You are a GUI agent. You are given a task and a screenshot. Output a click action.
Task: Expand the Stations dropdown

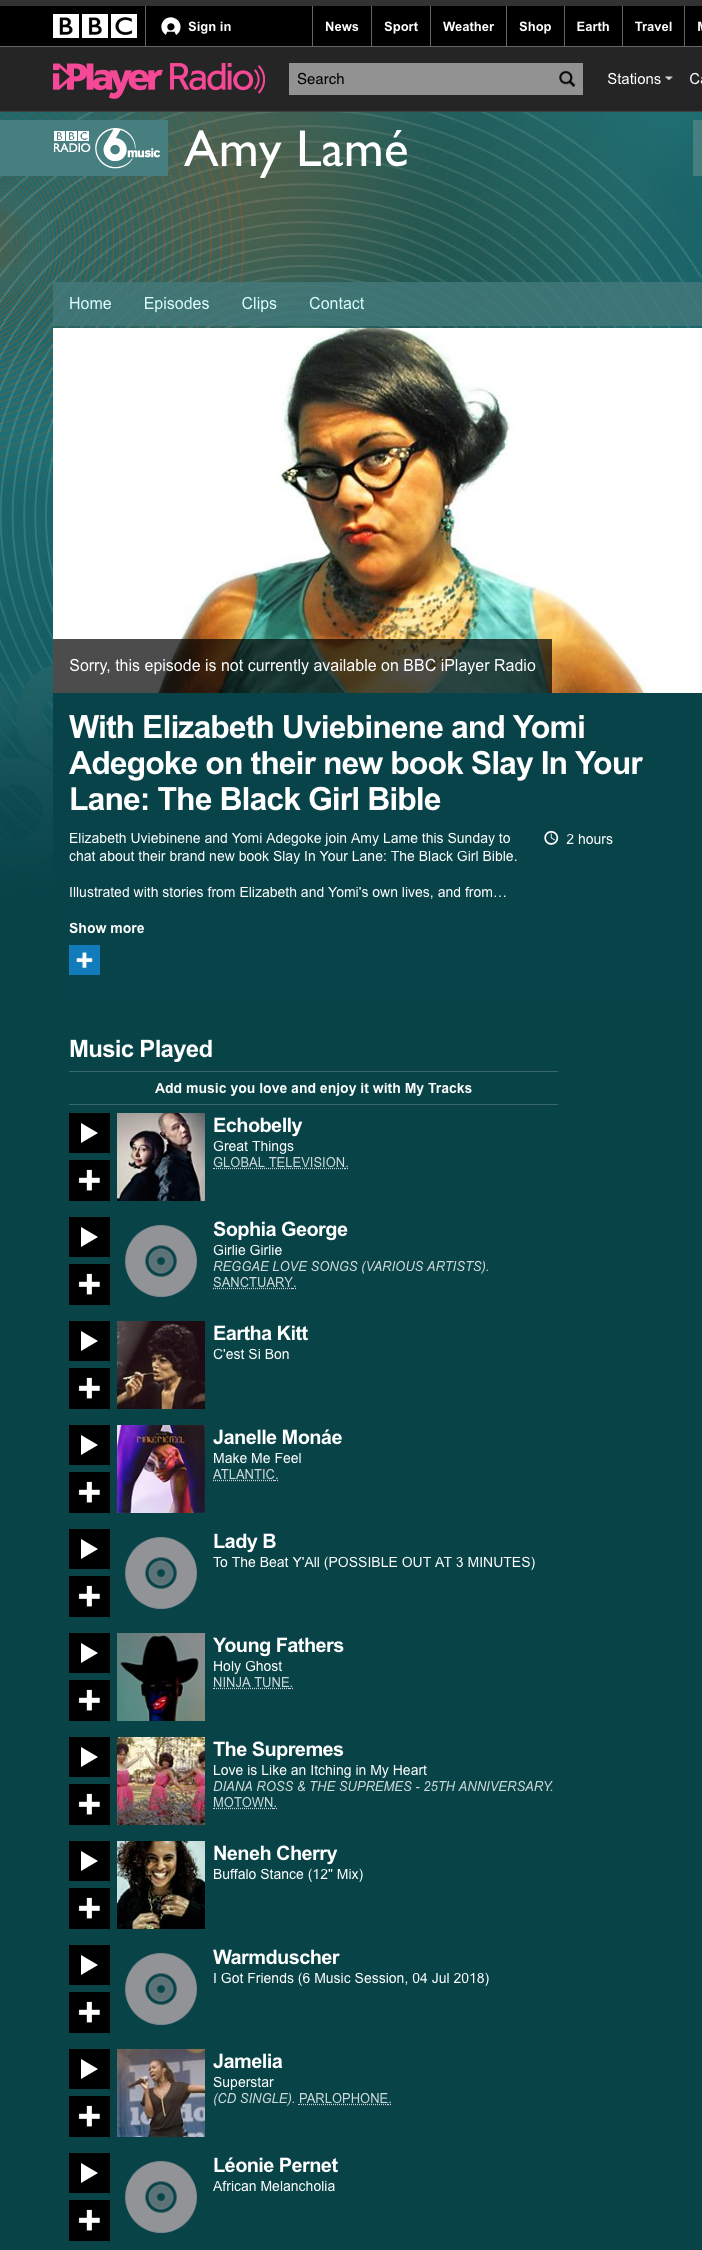[640, 79]
